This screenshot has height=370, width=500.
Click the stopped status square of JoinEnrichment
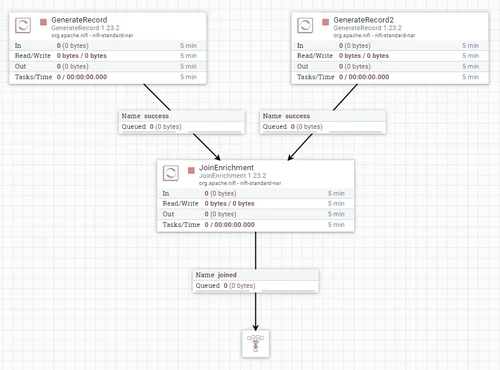tap(191, 170)
